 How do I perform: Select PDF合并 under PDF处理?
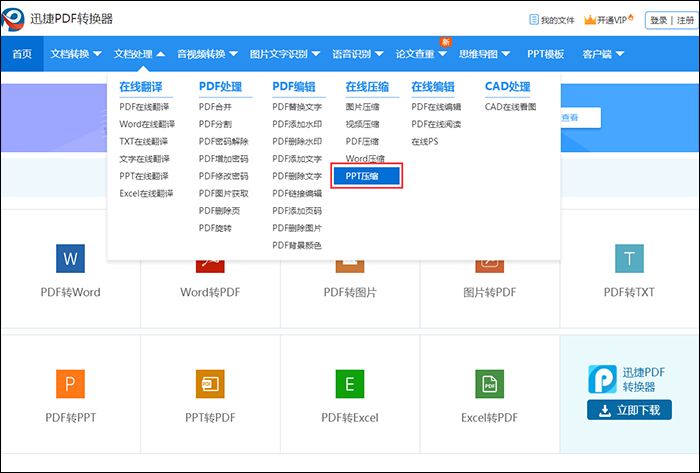pyautogui.click(x=215, y=107)
